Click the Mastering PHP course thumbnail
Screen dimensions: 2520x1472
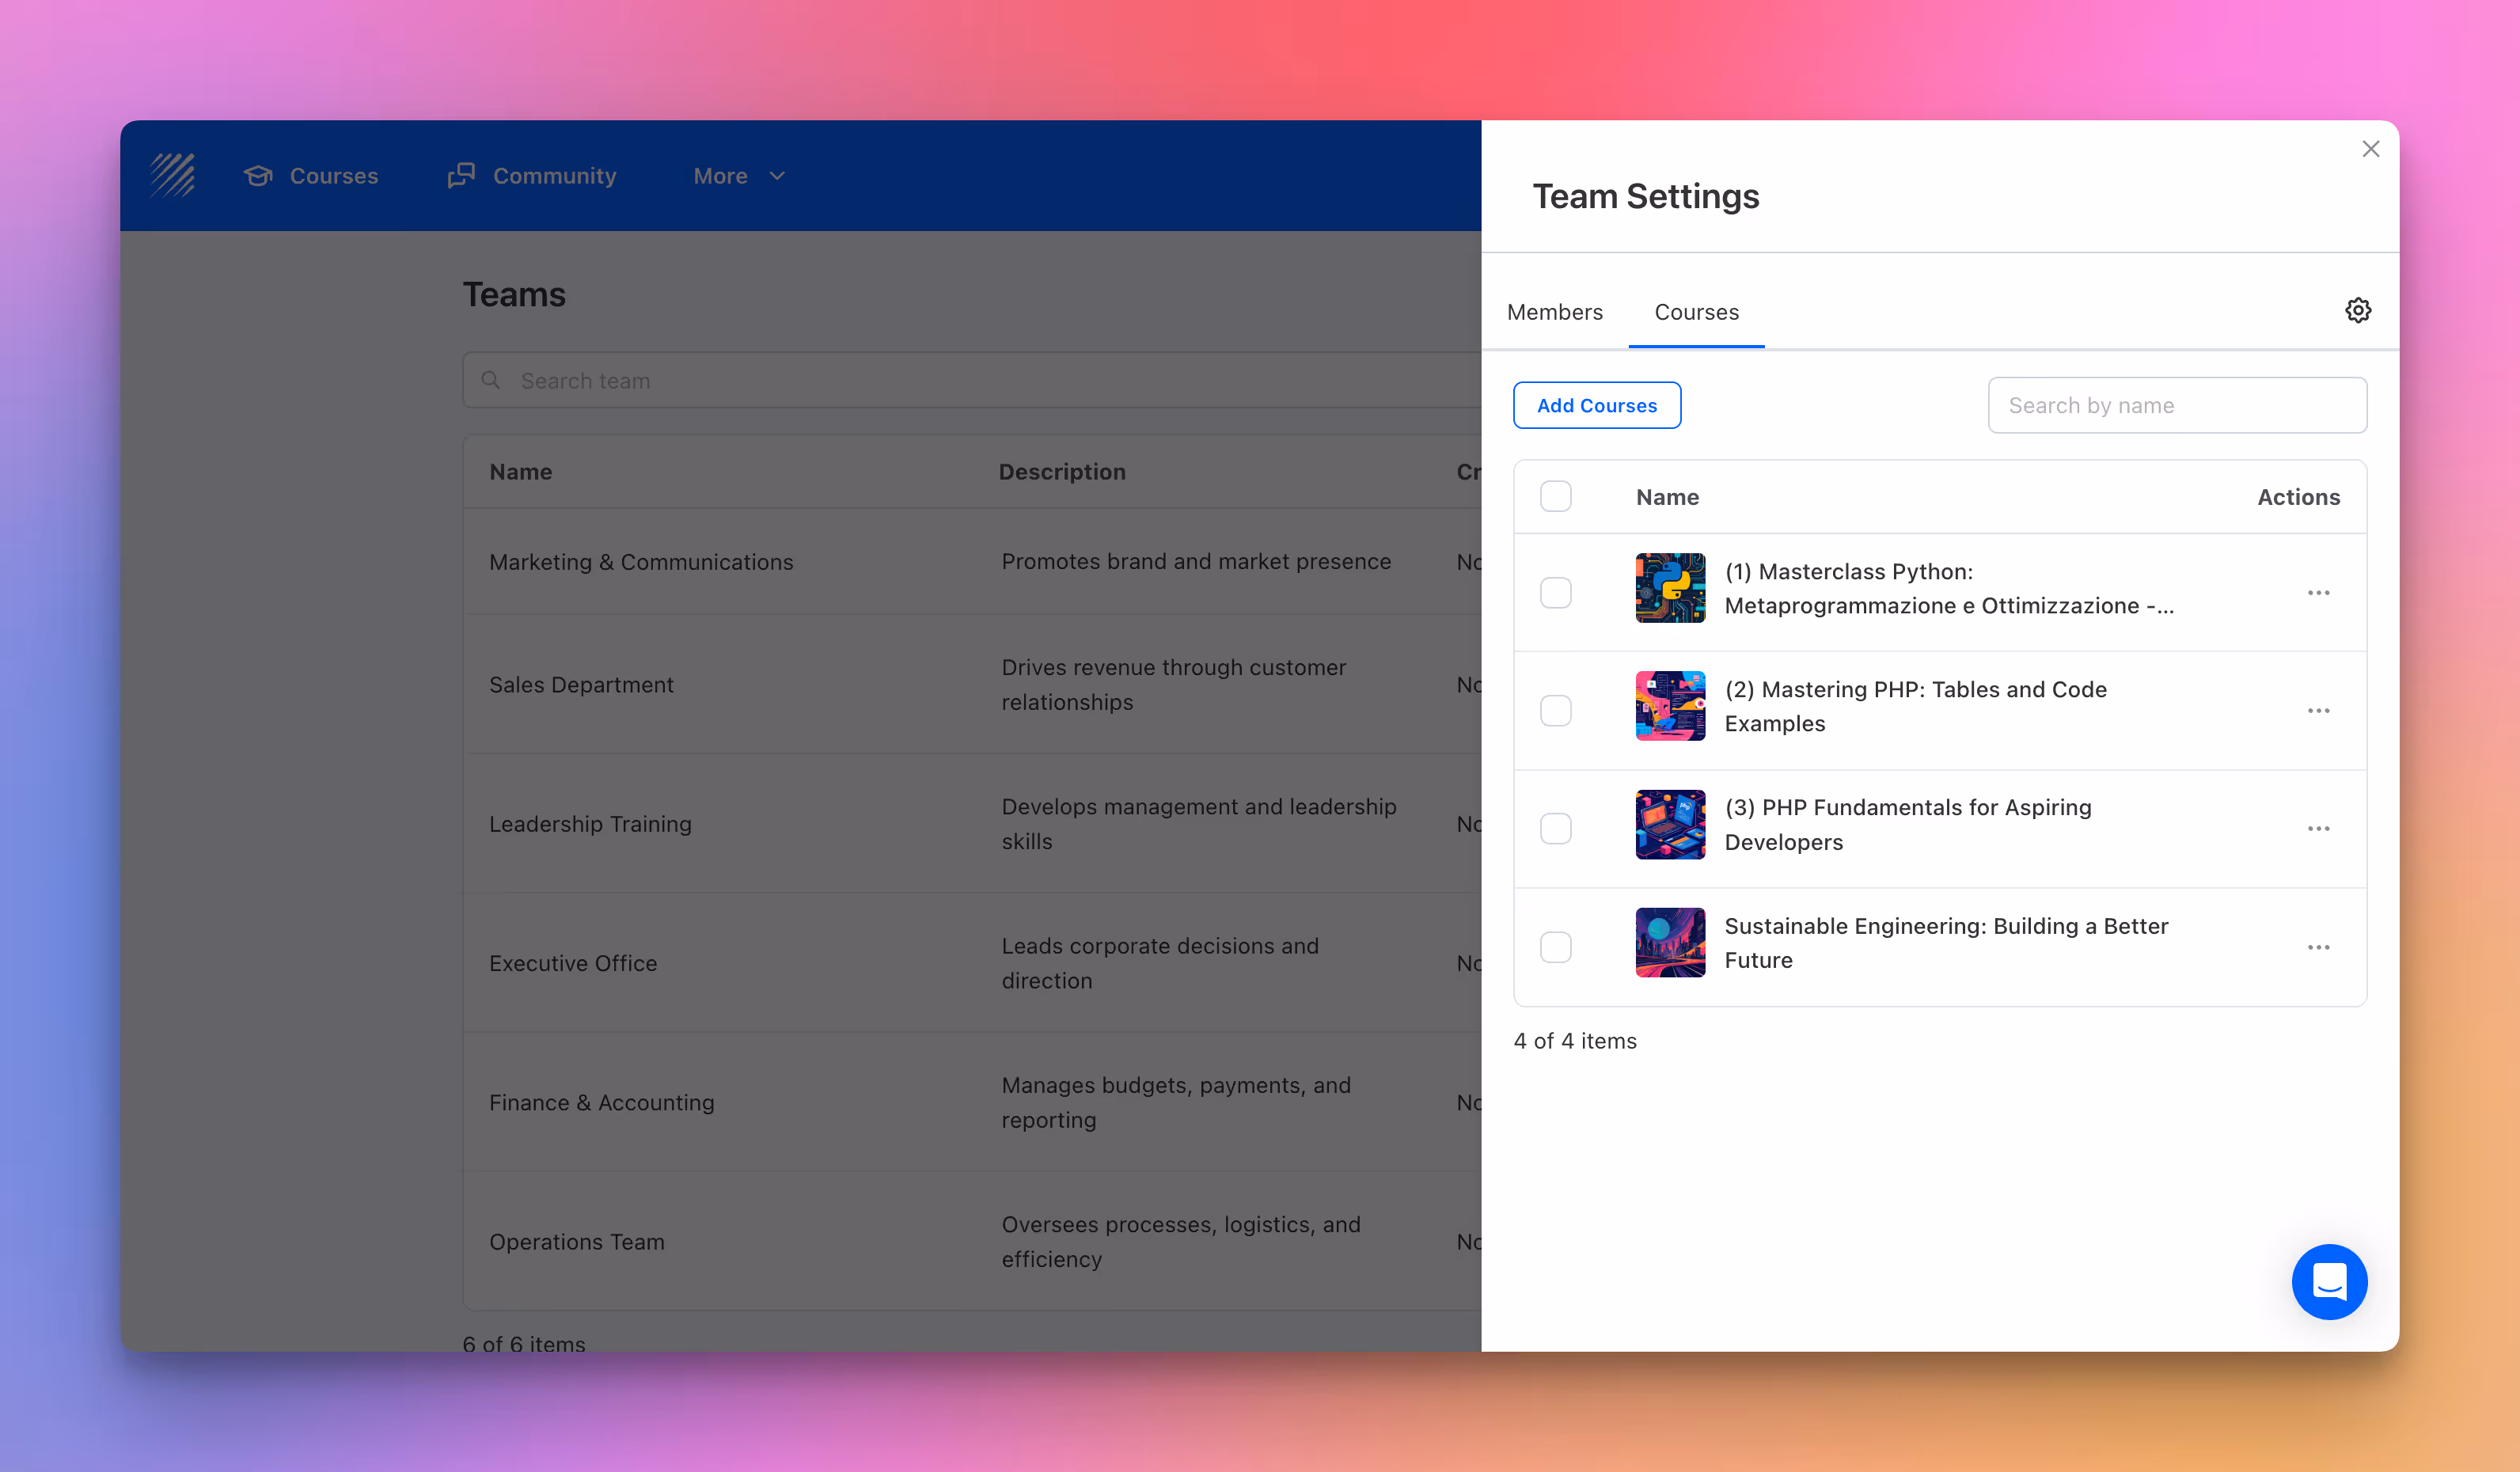[x=1669, y=706]
